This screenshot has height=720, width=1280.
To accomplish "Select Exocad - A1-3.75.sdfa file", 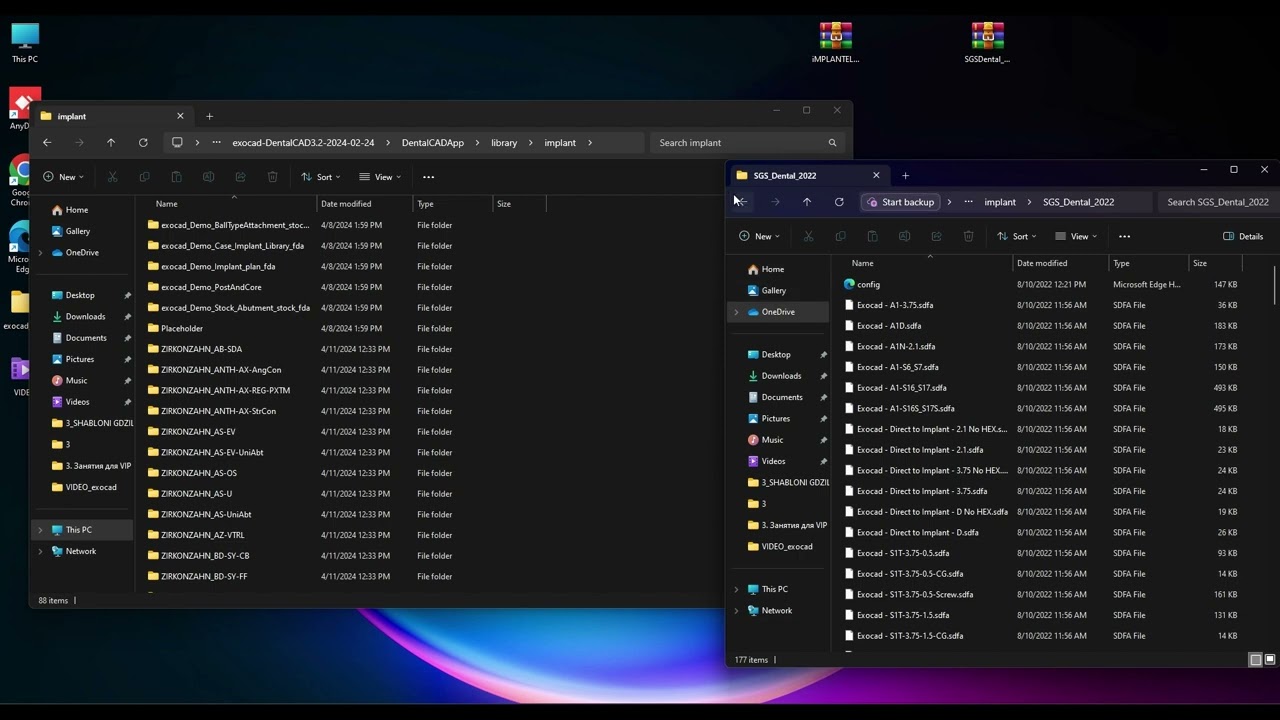I will point(895,305).
